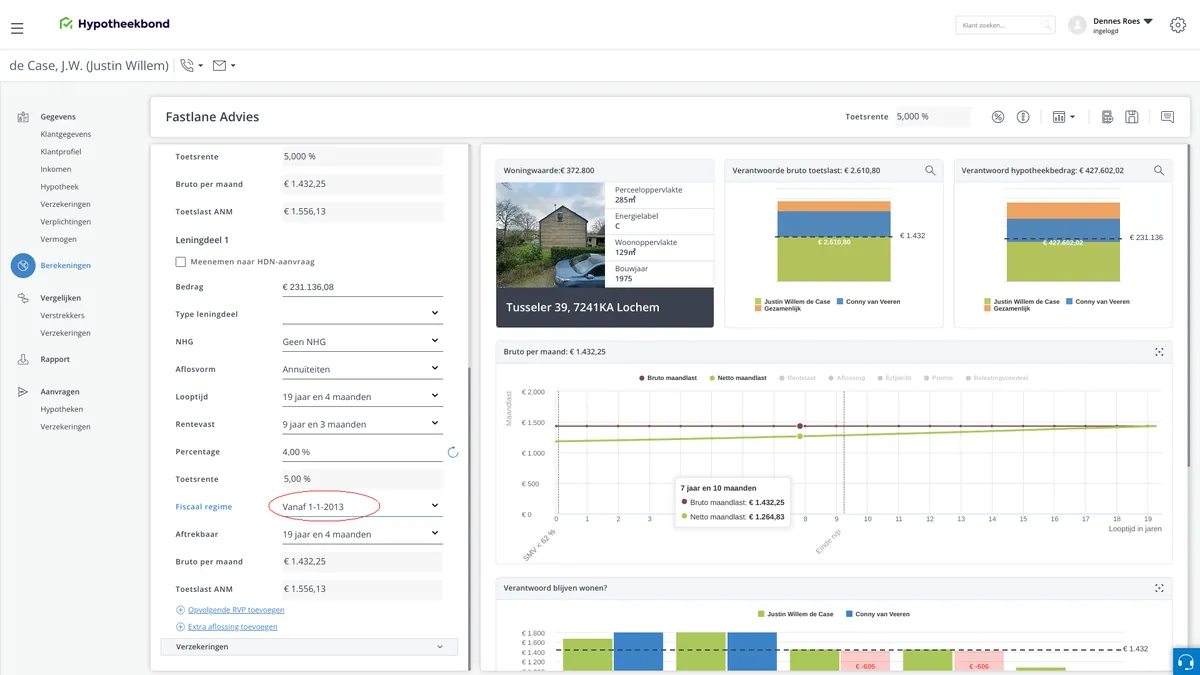Expand the Verzekeringen section
This screenshot has width=1200, height=675.
[309, 647]
